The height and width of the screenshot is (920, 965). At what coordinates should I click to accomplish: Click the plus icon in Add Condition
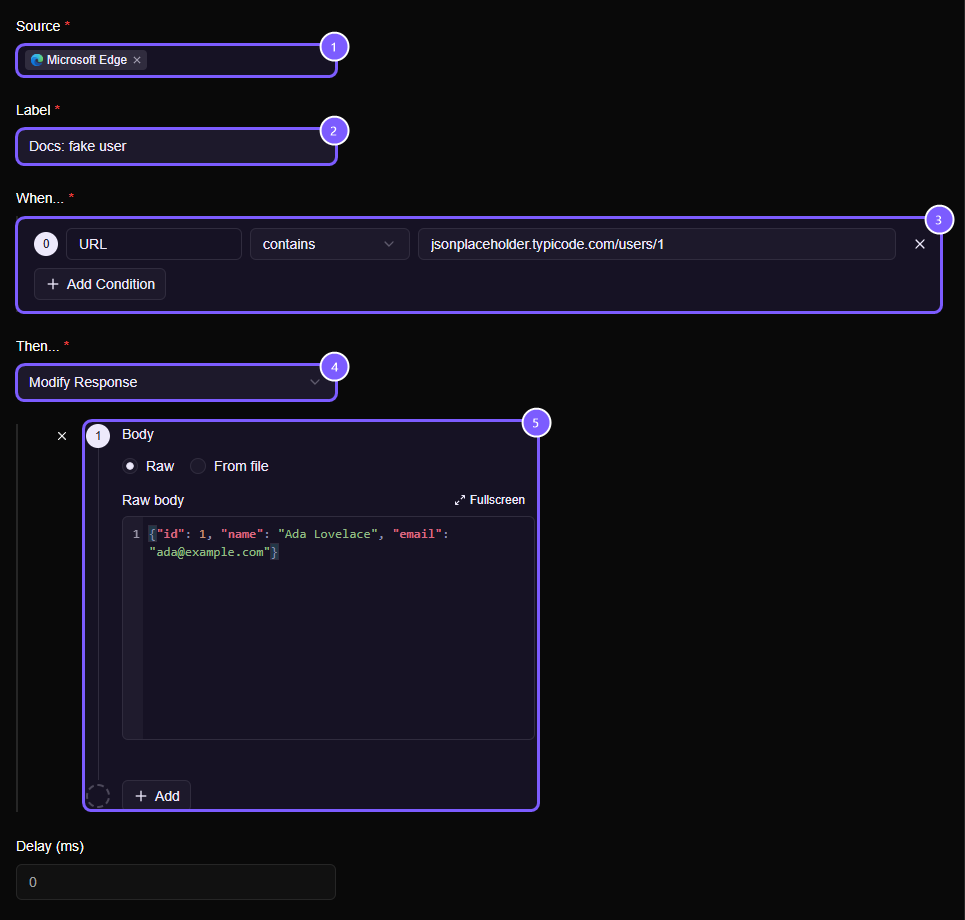(53, 284)
